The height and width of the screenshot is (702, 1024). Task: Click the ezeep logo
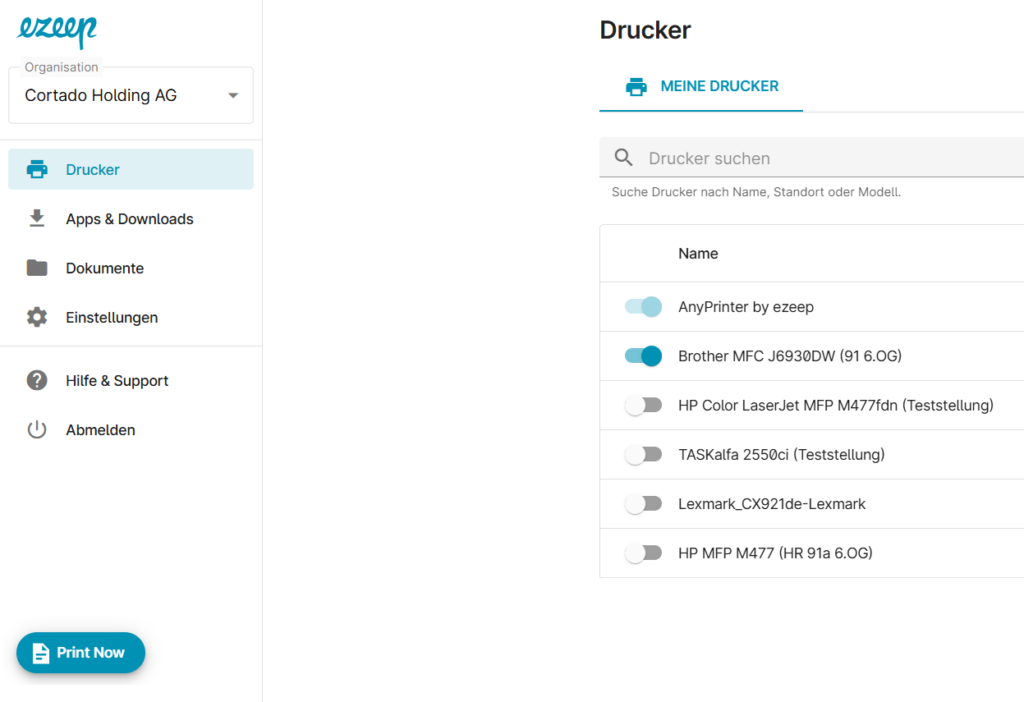56,31
